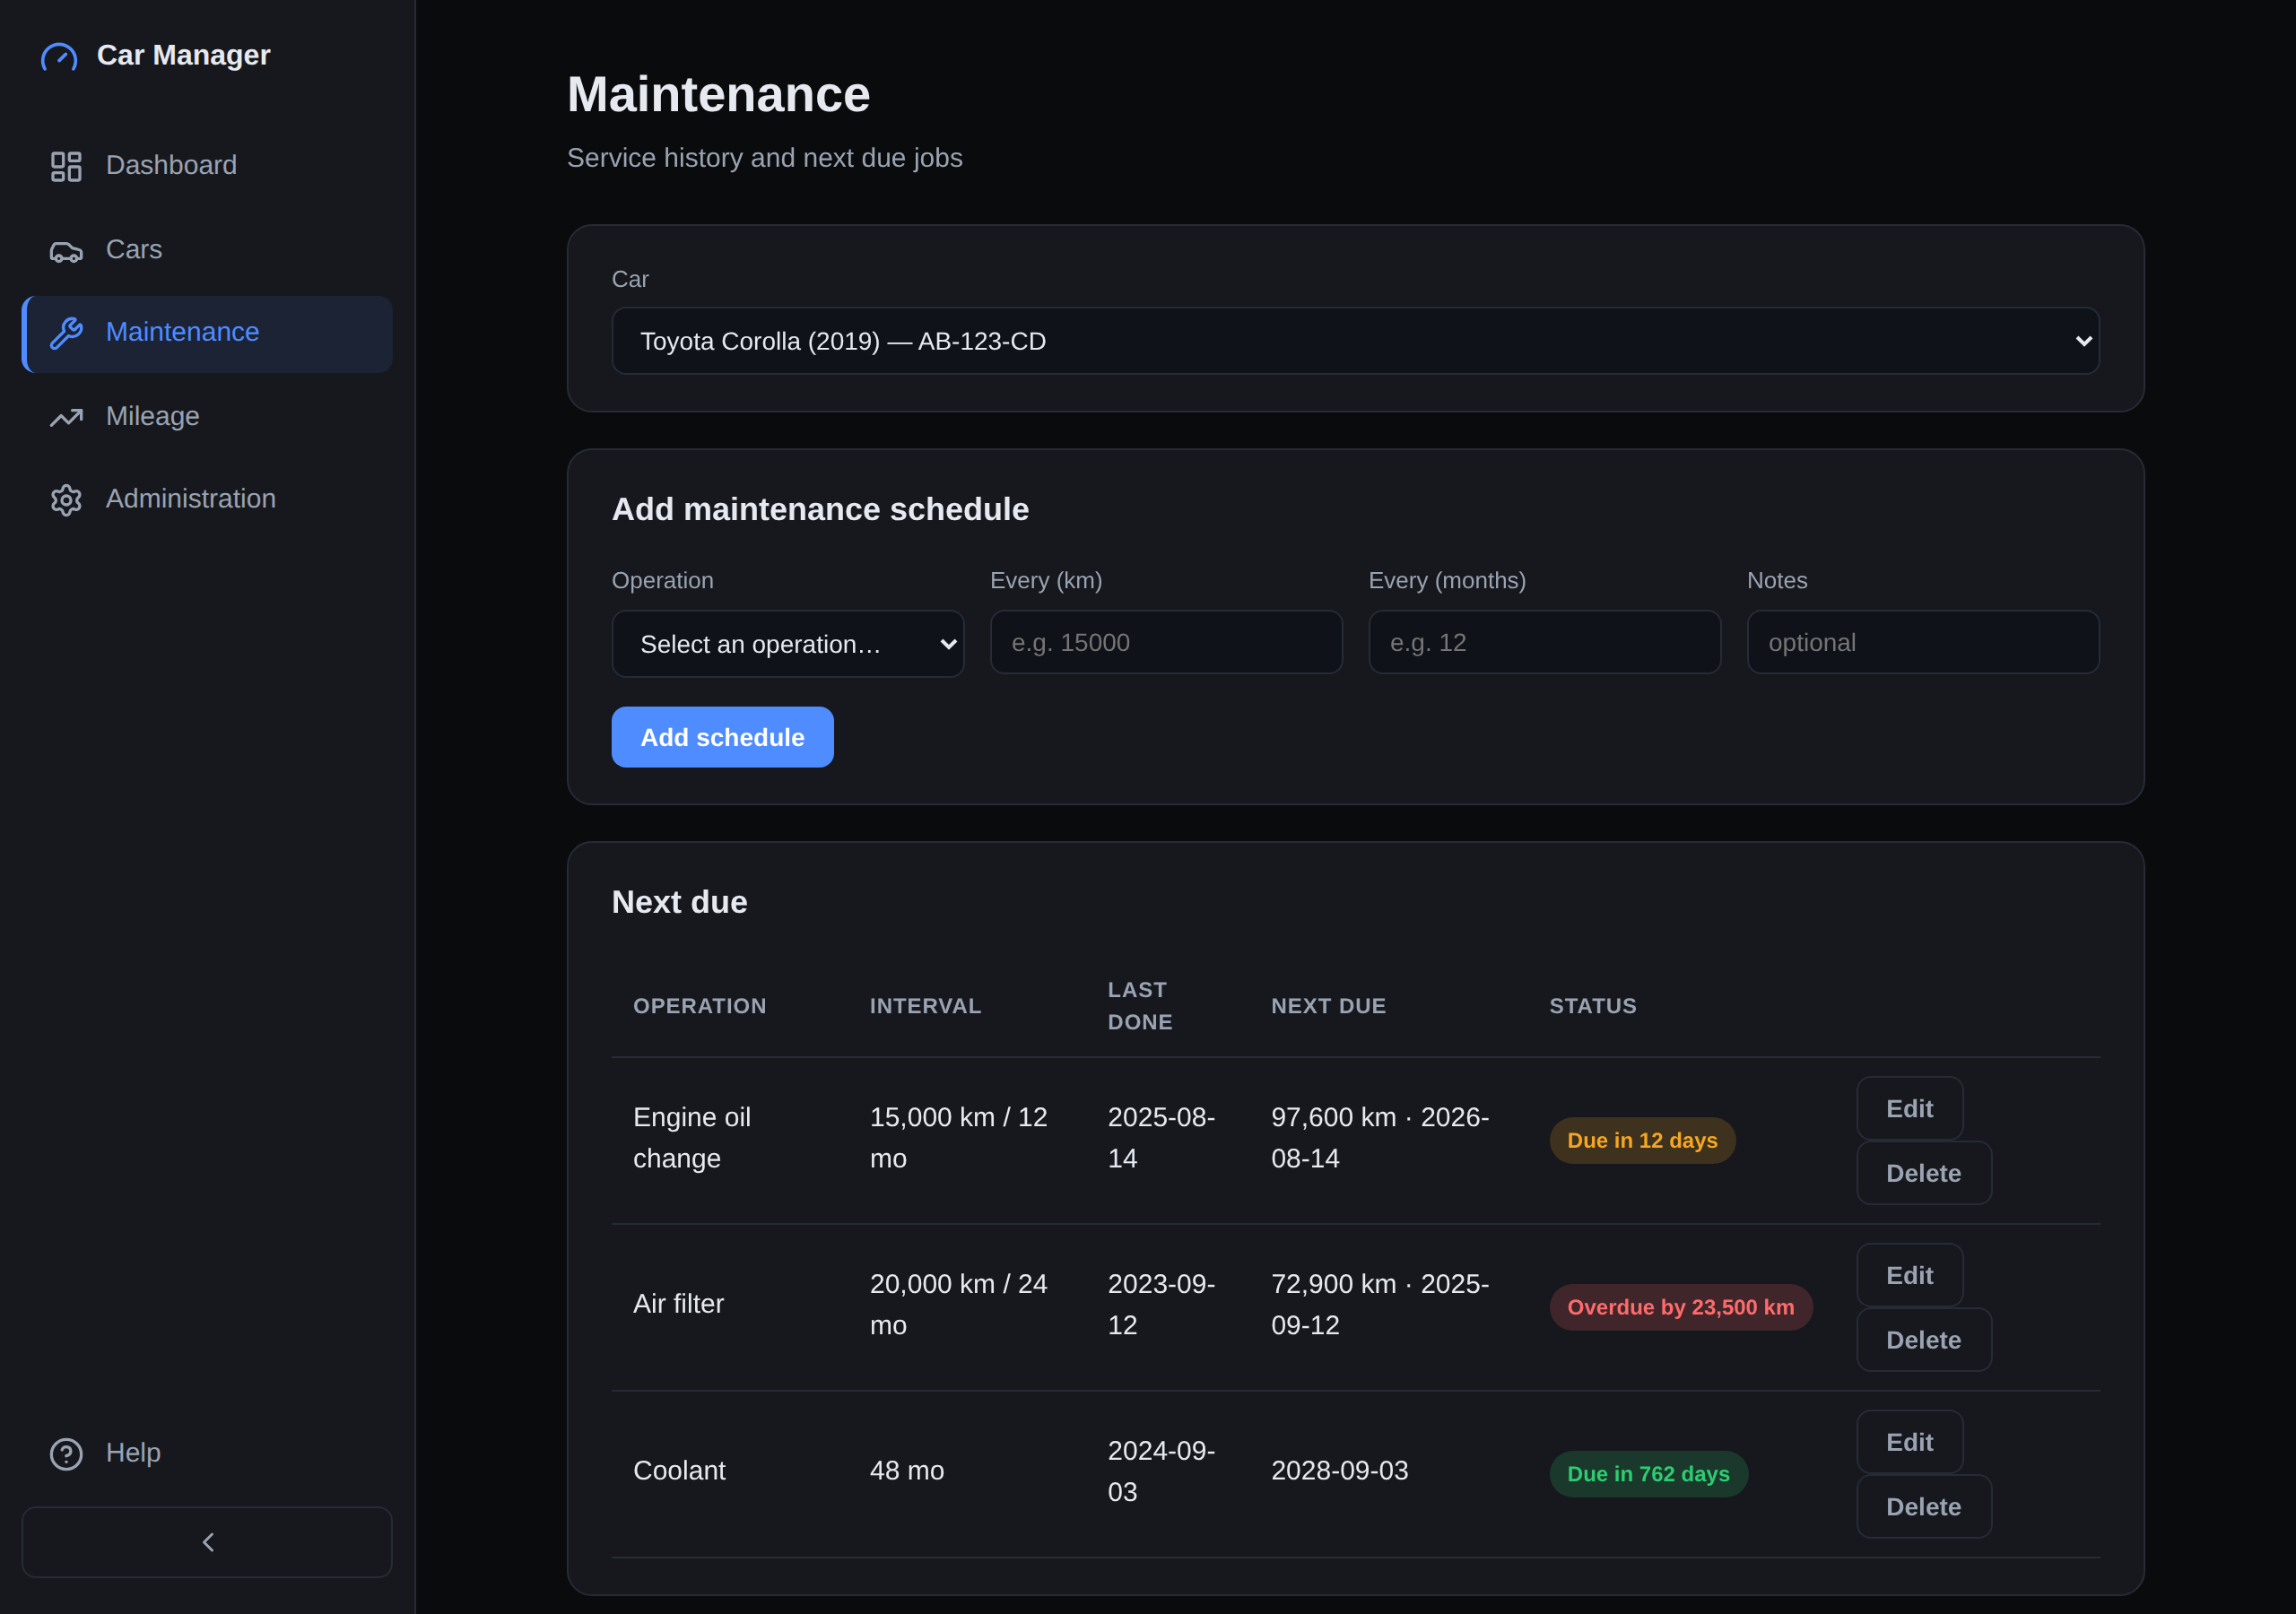Click the Cars vehicle icon
Screen dimensions: 2296x1614
point(66,251)
